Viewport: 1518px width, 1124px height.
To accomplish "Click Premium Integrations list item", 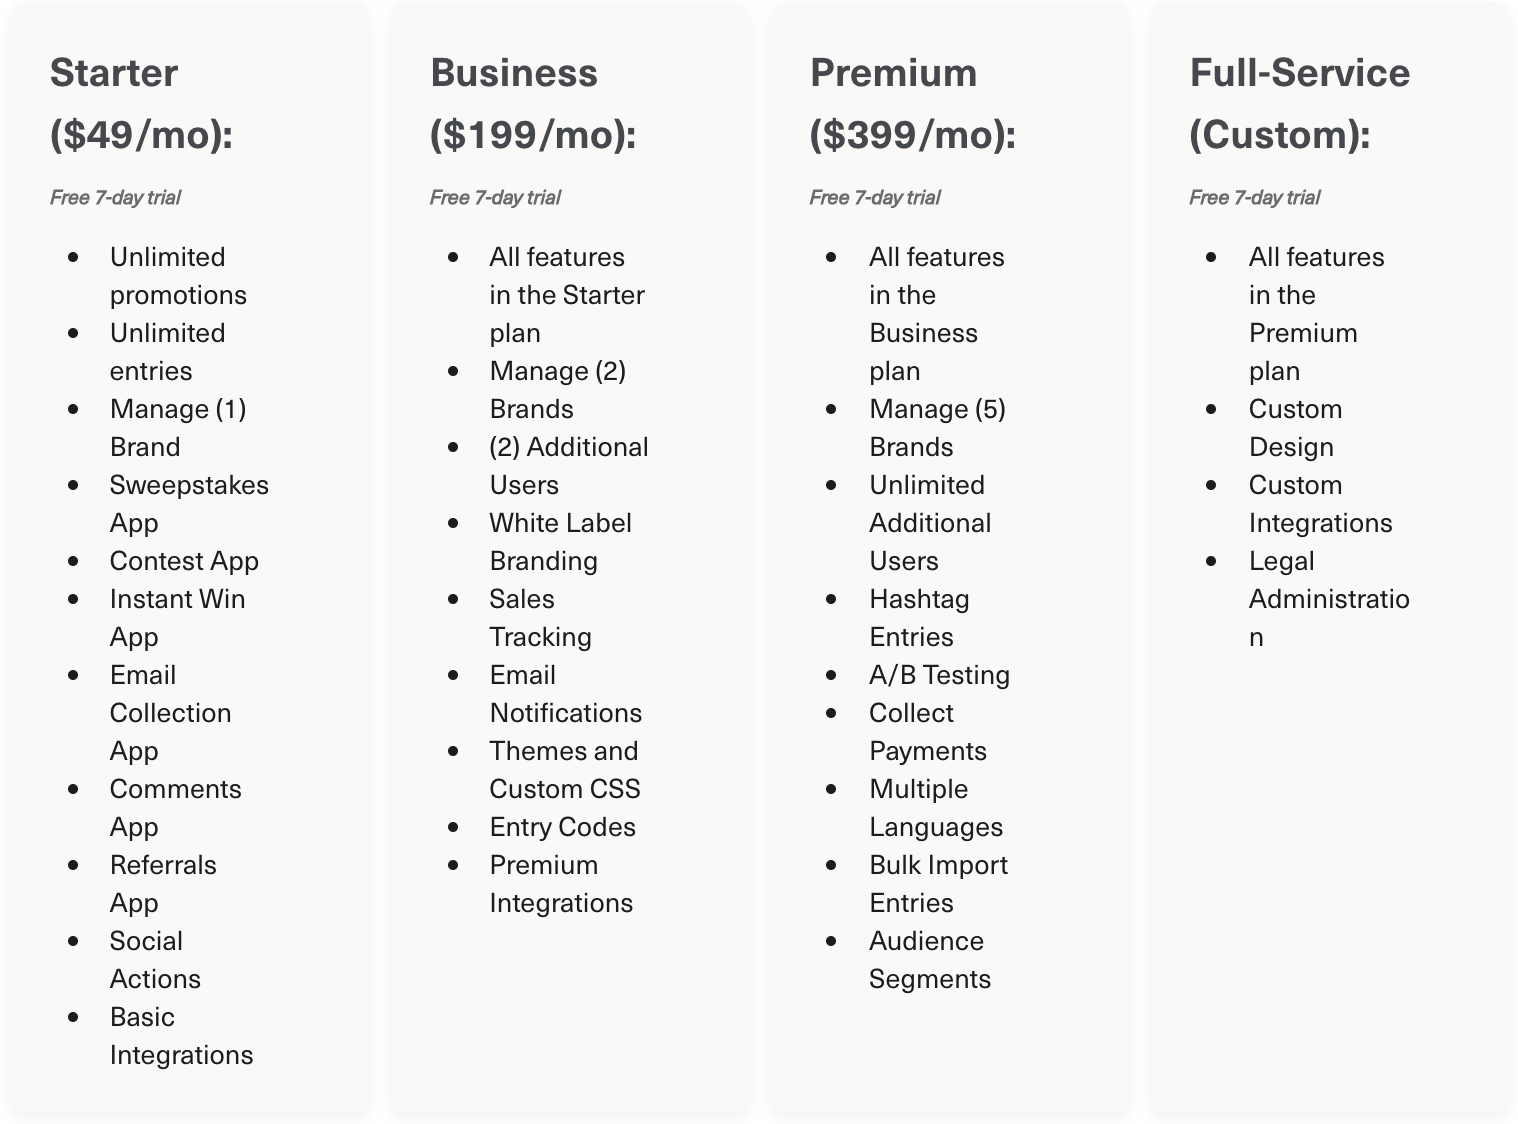I will click(560, 883).
